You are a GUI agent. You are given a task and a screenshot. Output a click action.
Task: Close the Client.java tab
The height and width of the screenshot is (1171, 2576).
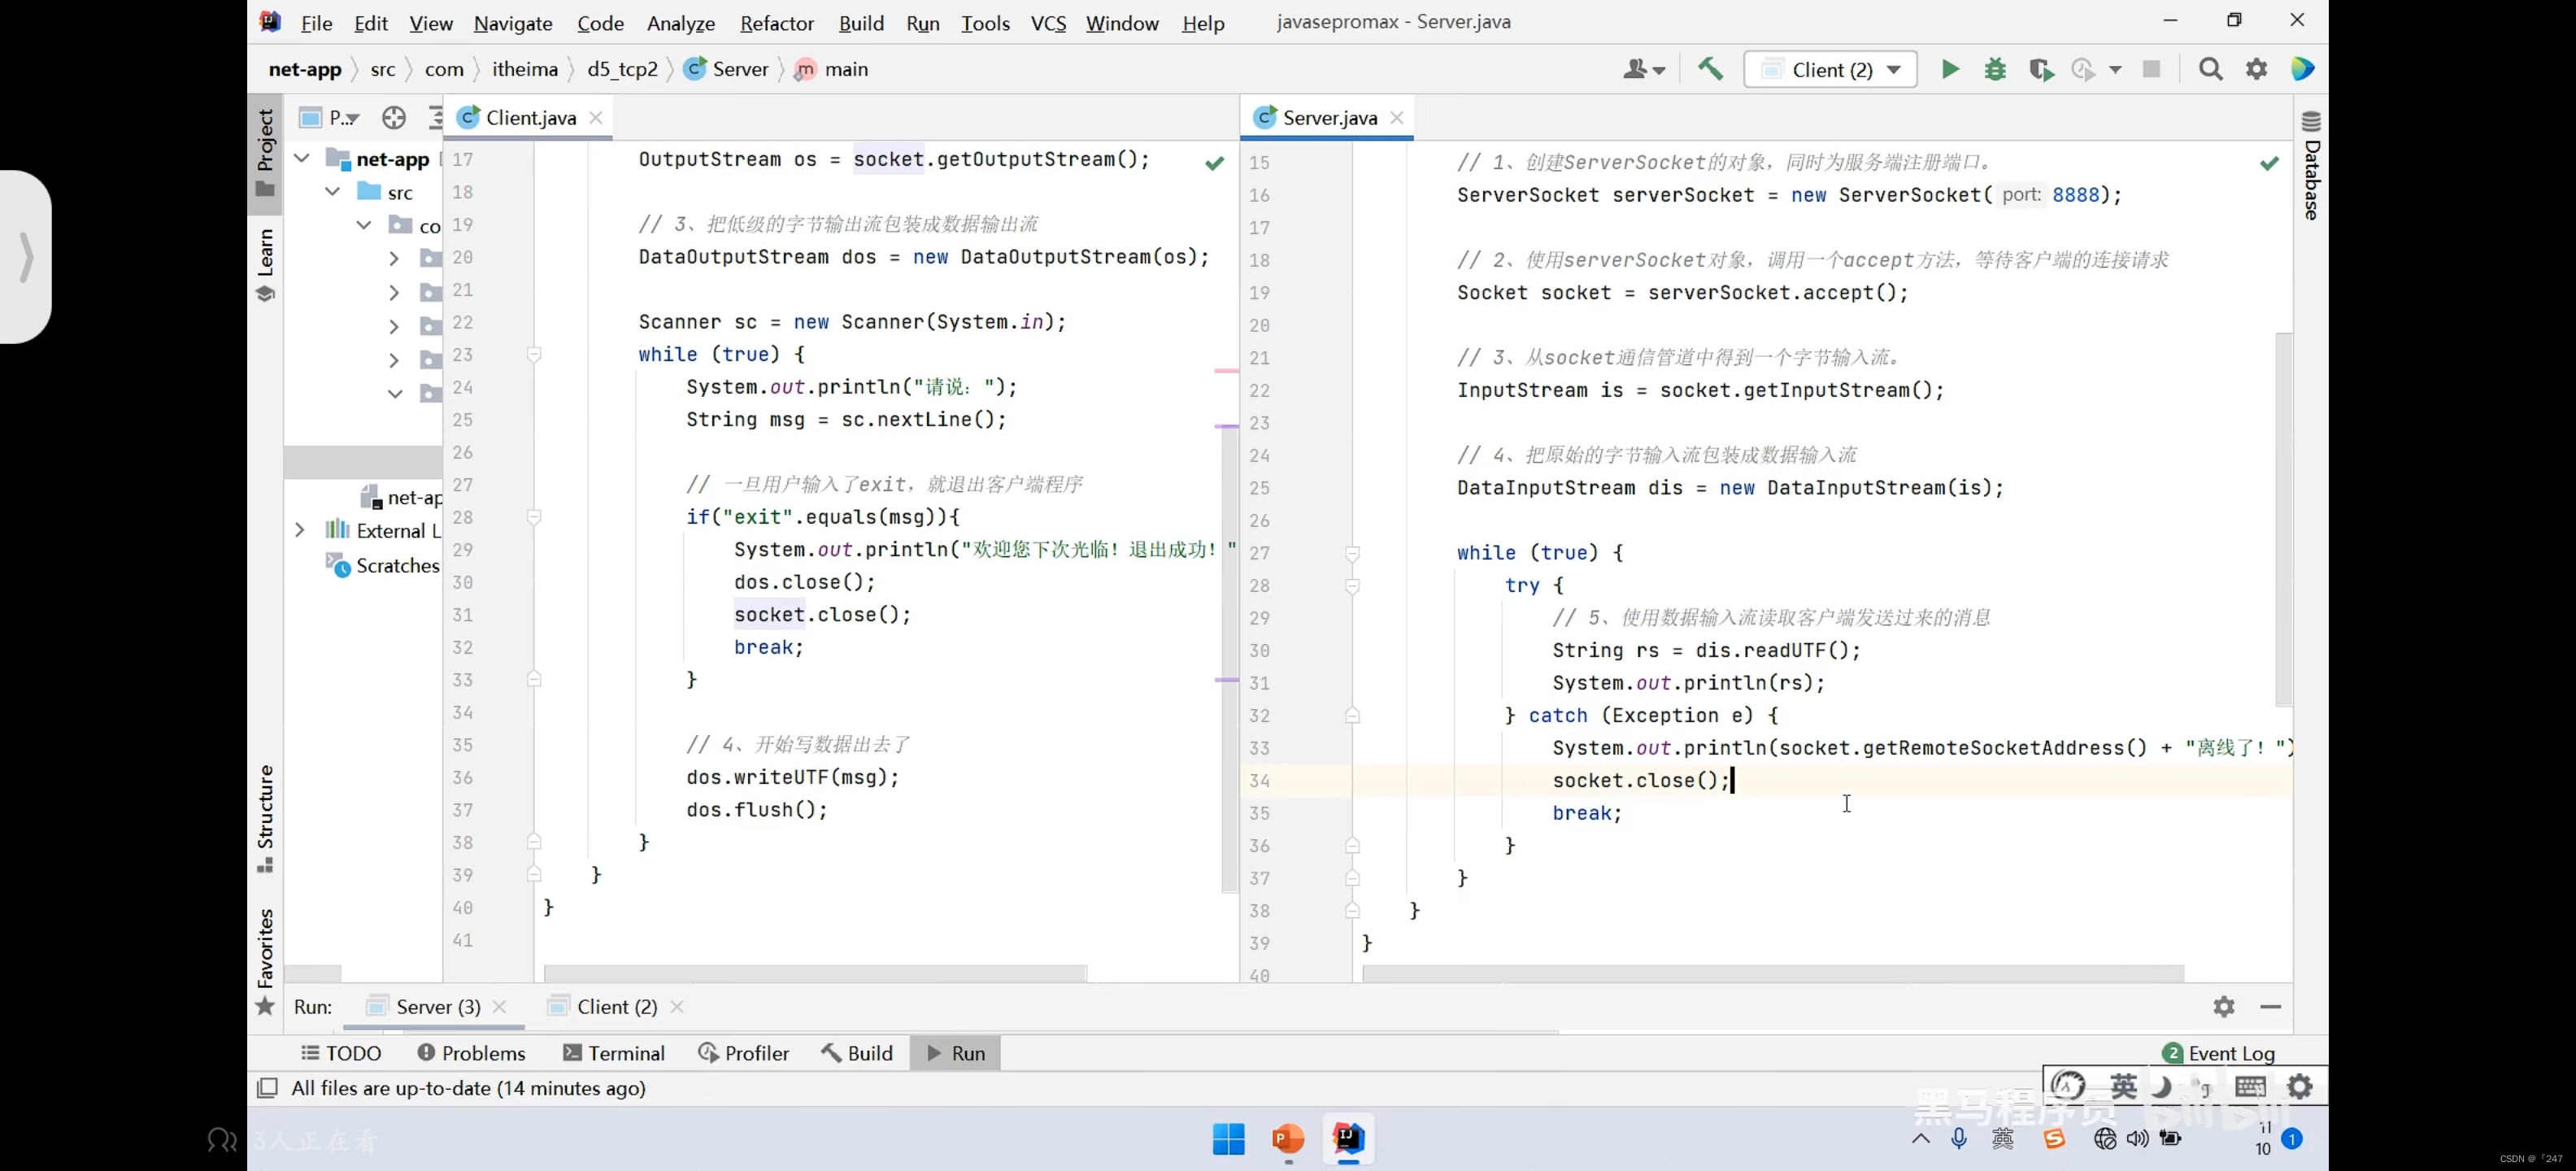596,118
